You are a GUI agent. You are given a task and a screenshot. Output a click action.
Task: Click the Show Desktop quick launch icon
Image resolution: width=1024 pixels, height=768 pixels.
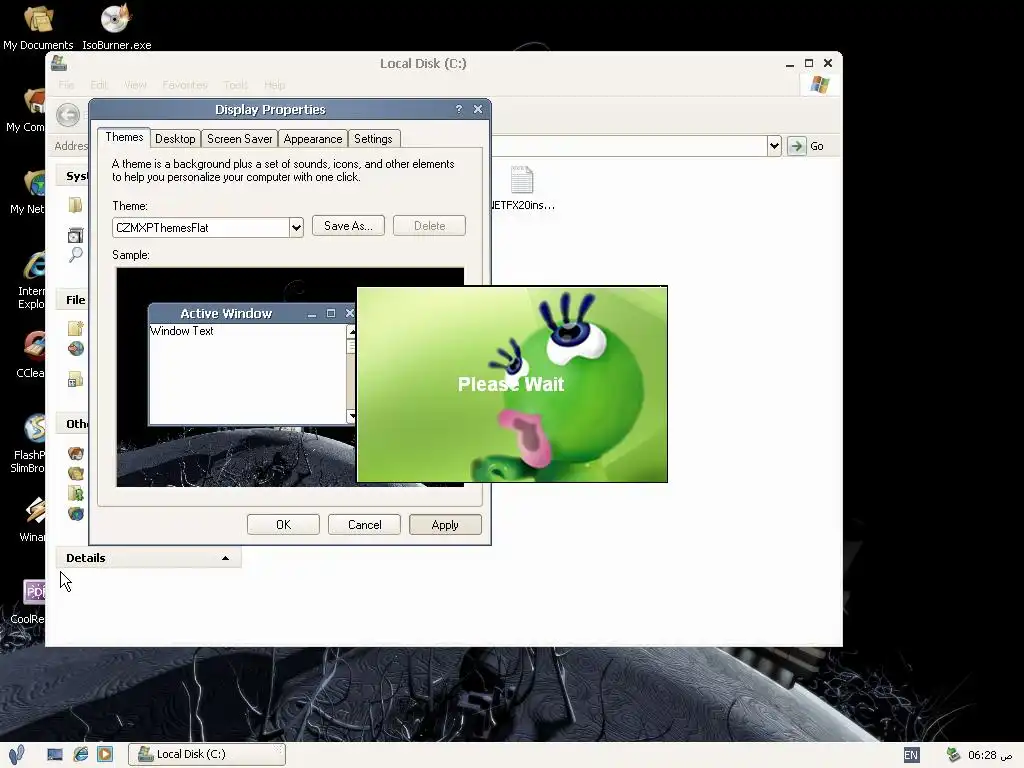coord(55,754)
